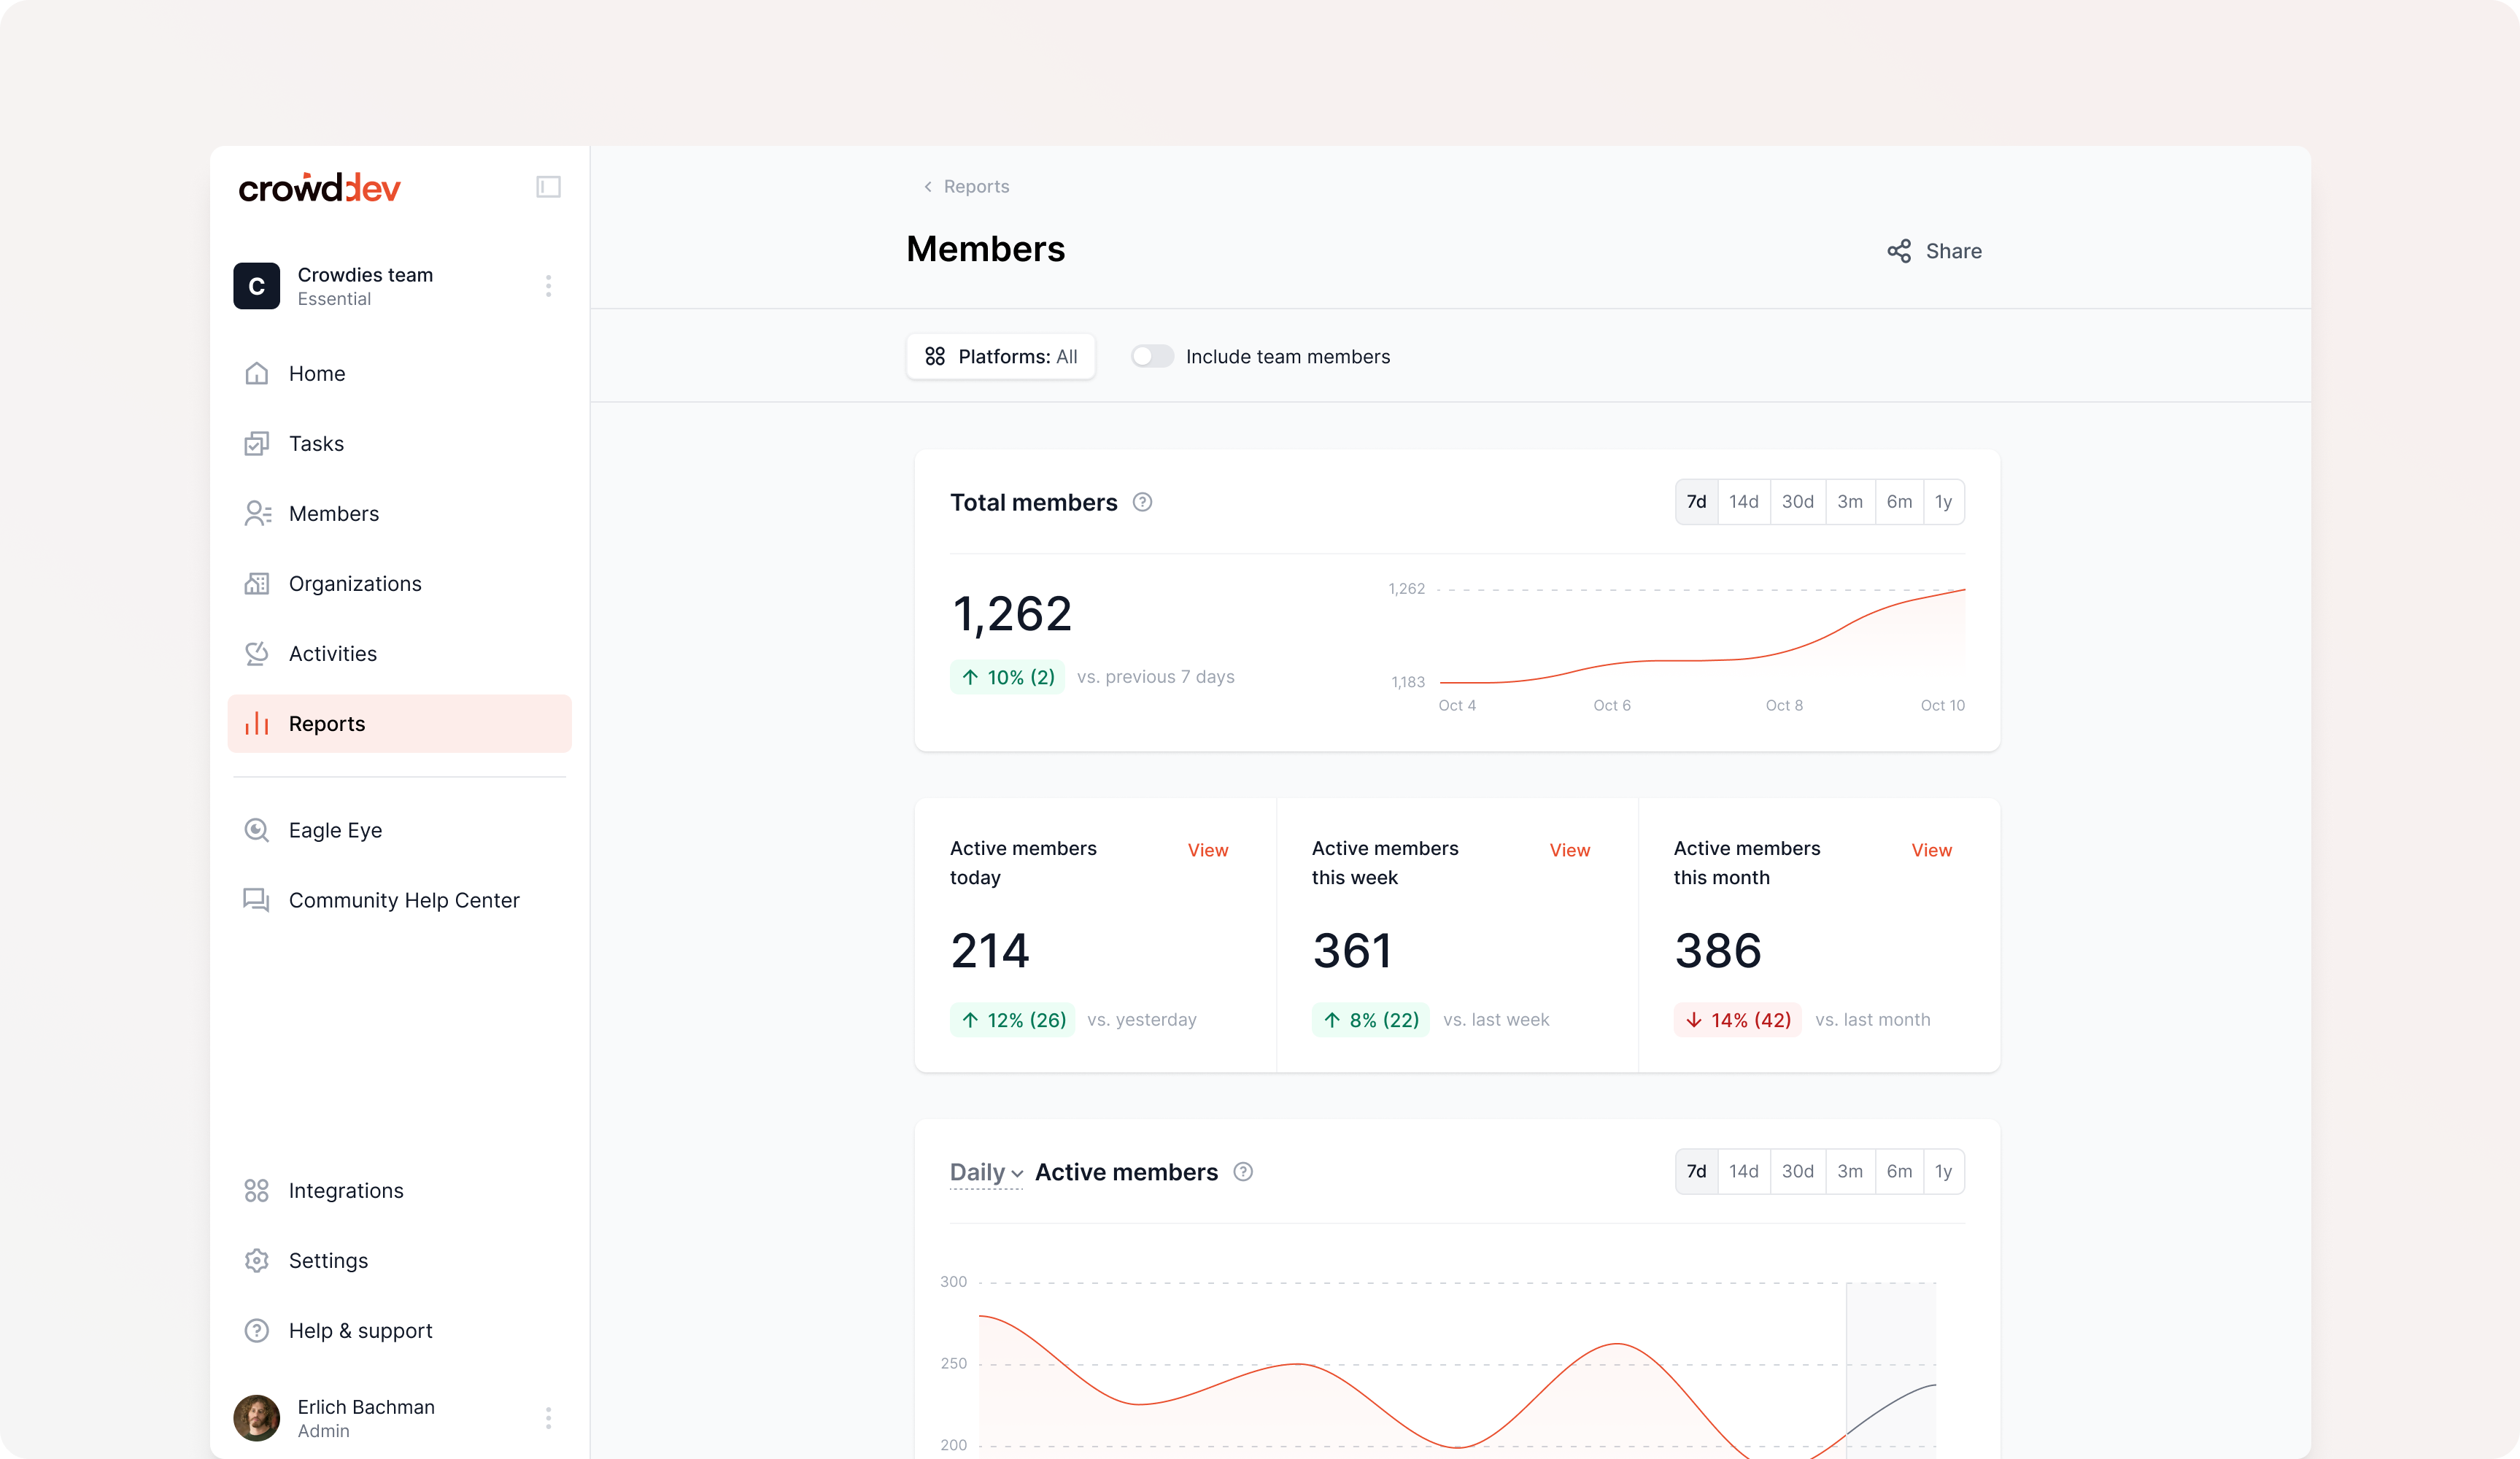Screen dimensions: 2520x1459
Task: Expand the Daily granularity dropdown
Action: pos(986,1172)
